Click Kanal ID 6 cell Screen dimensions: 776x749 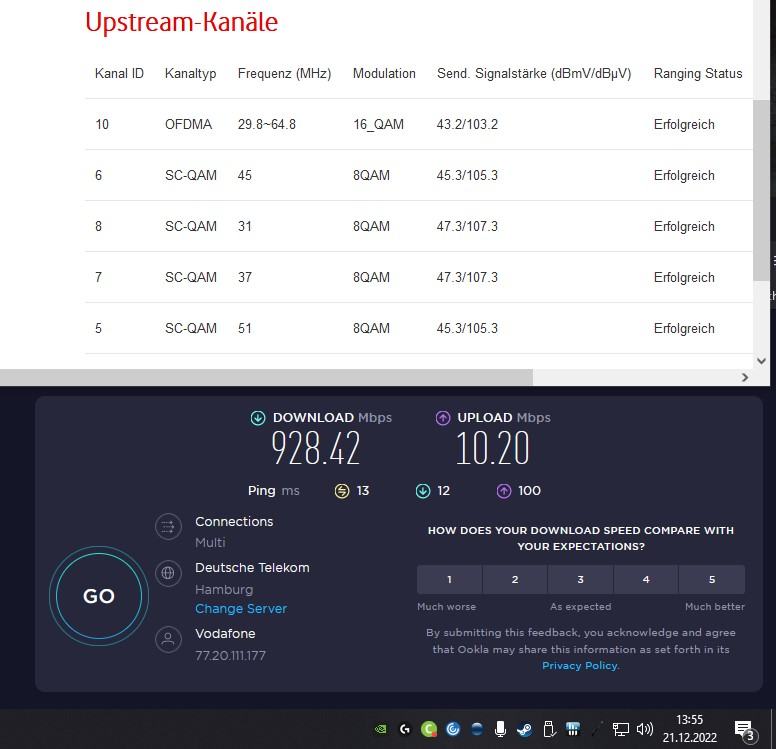click(x=98, y=175)
